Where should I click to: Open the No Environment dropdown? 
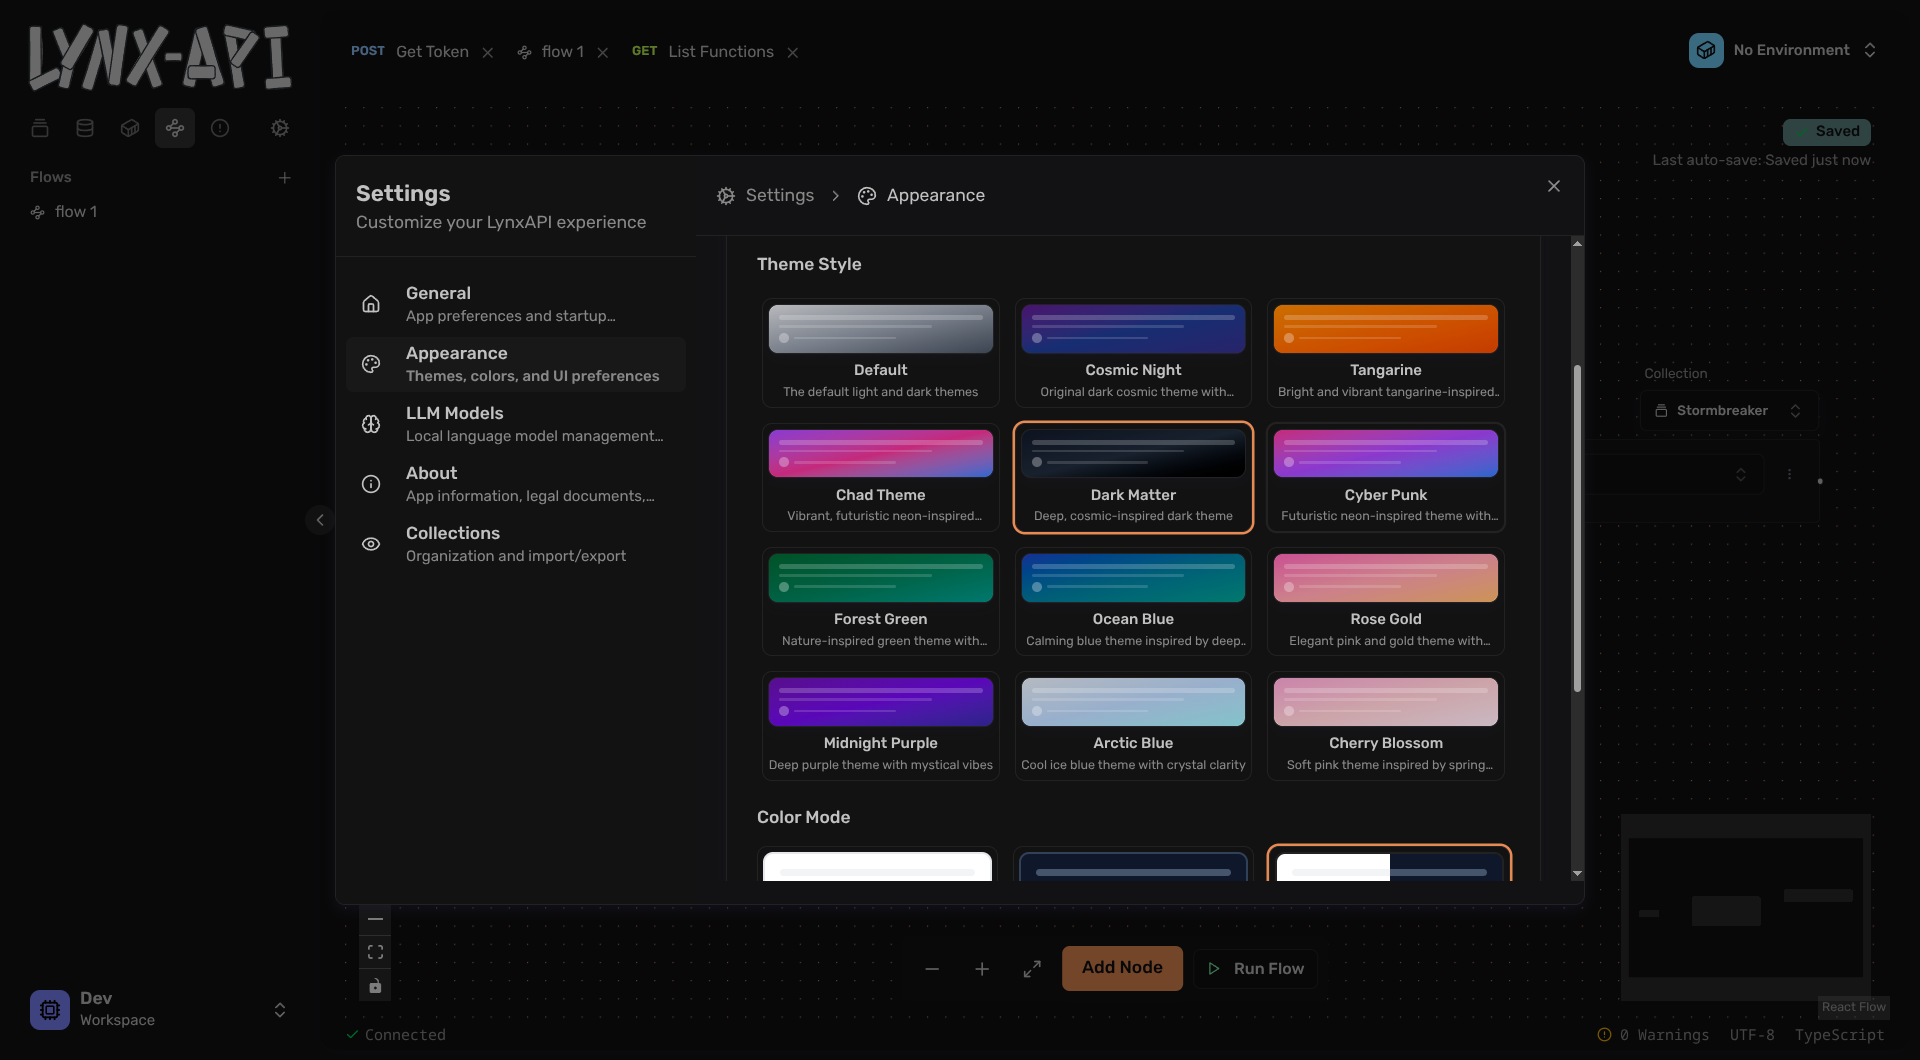1783,50
